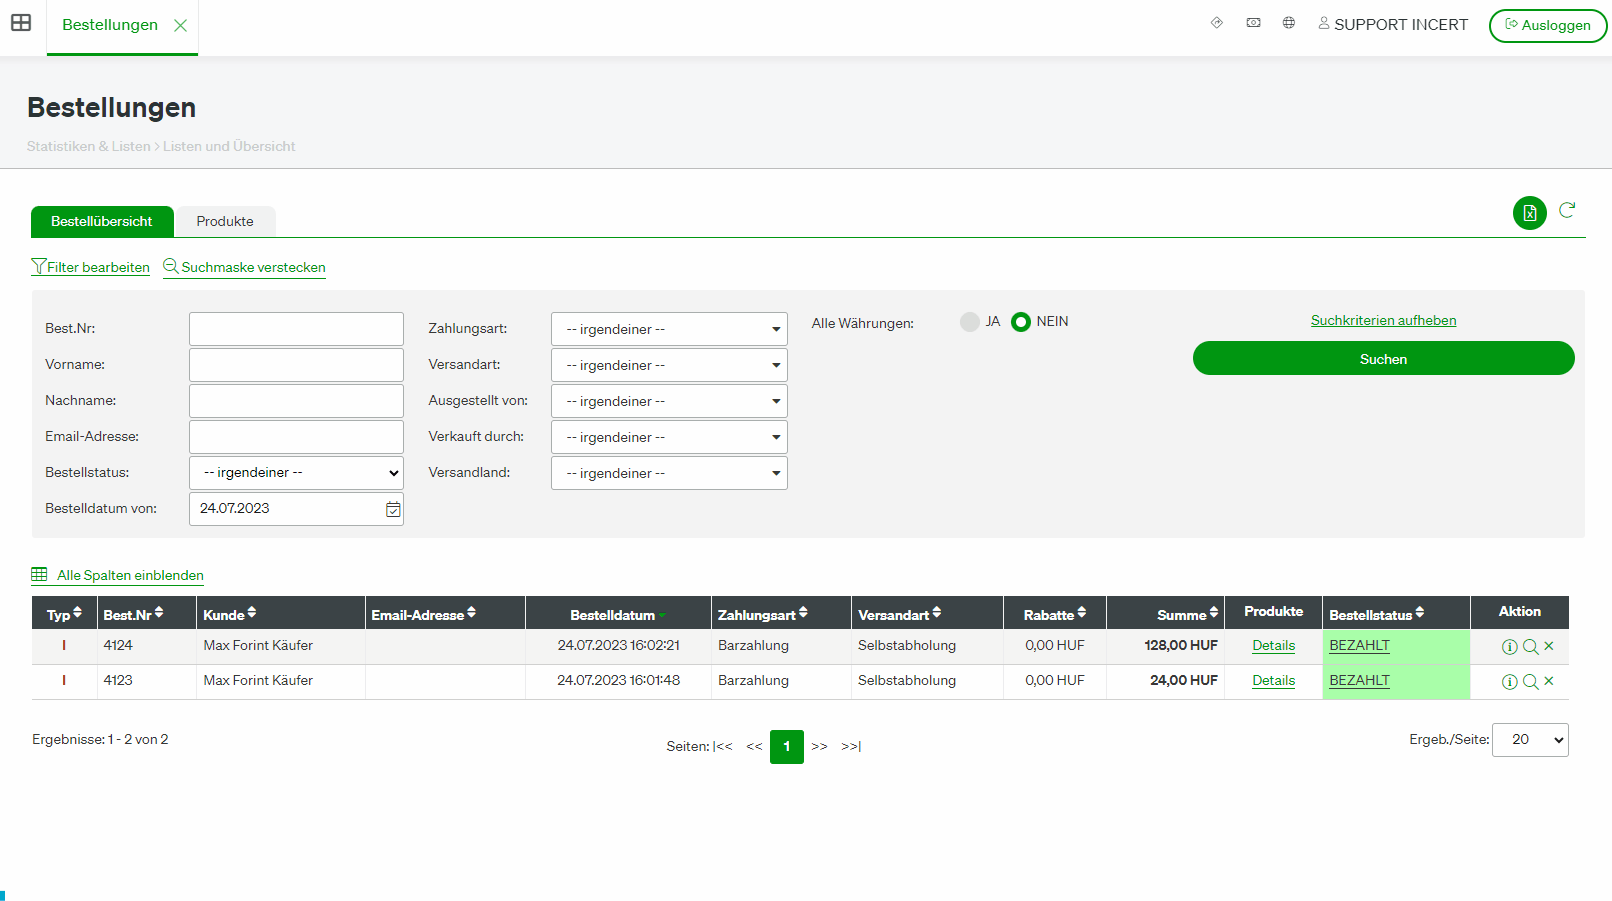Click into the Nachname input field

296,401
